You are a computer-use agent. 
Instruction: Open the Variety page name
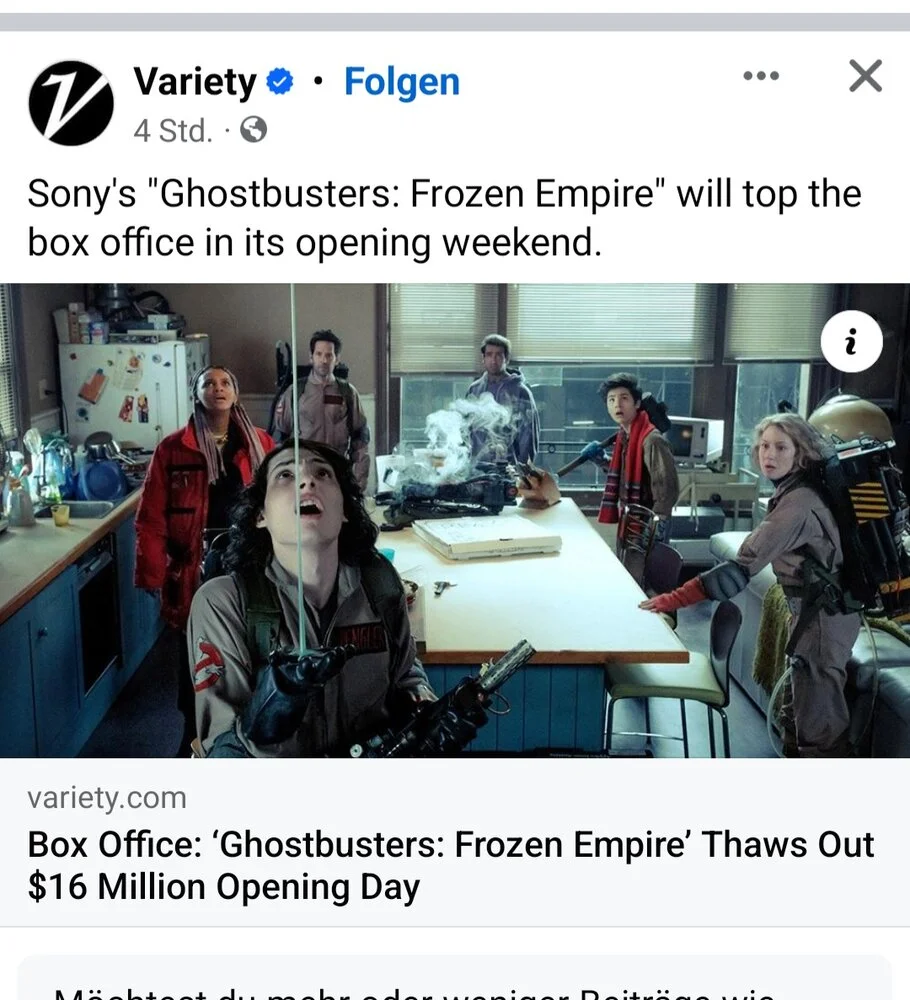tap(194, 82)
